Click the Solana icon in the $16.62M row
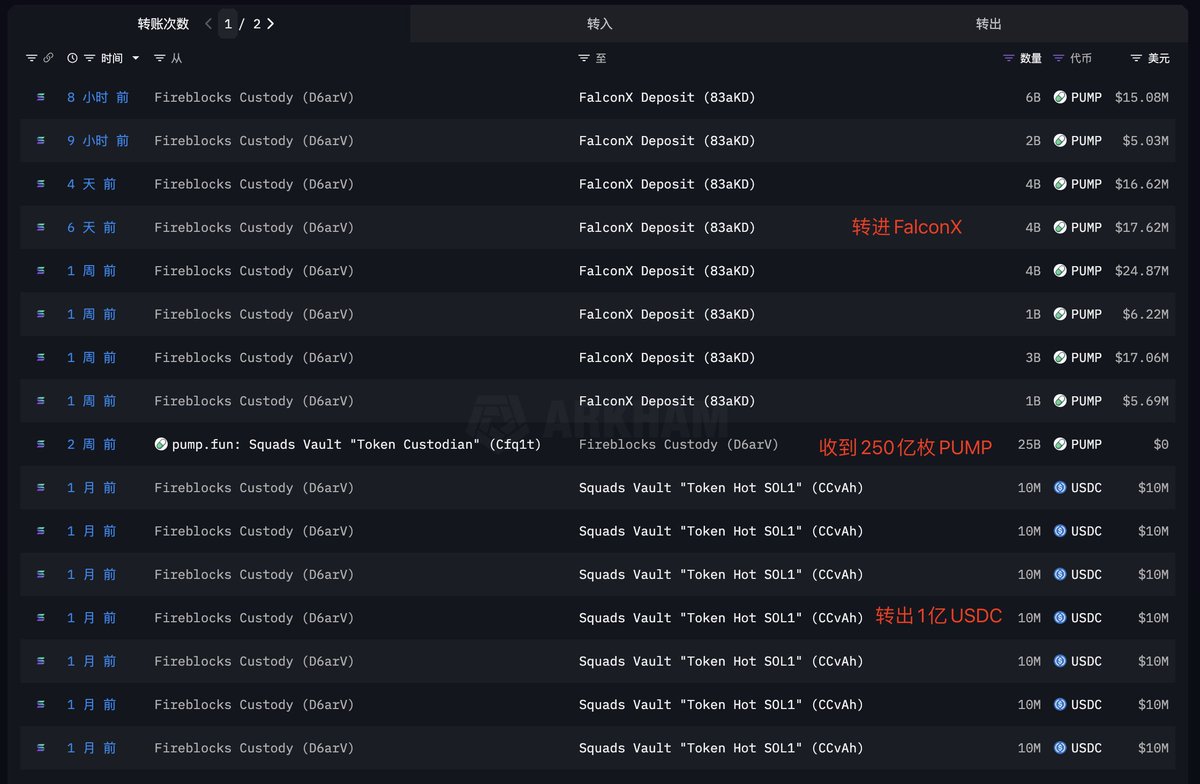 click(41, 184)
